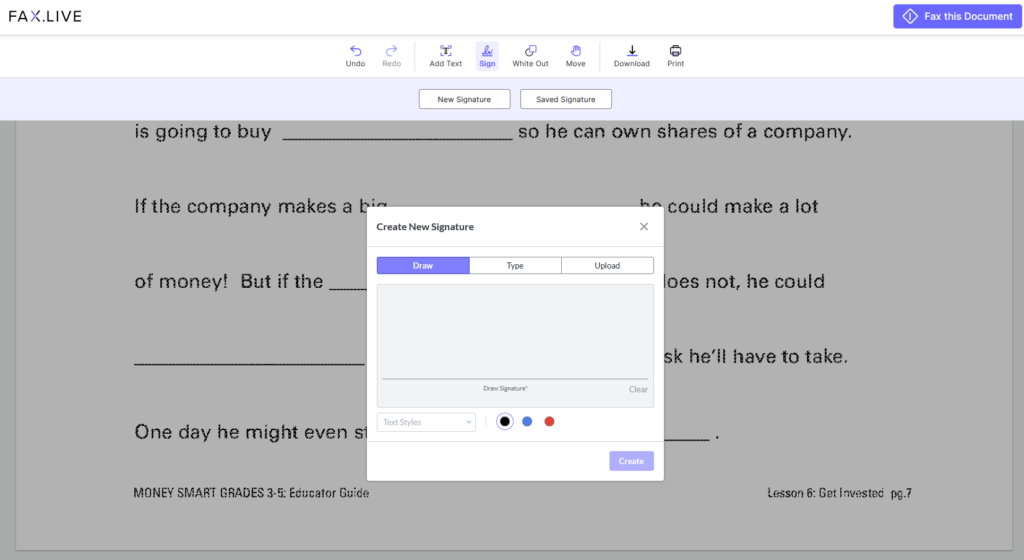The height and width of the screenshot is (560, 1024).
Task: Click the 'Draw Signature' label text
Action: point(505,388)
